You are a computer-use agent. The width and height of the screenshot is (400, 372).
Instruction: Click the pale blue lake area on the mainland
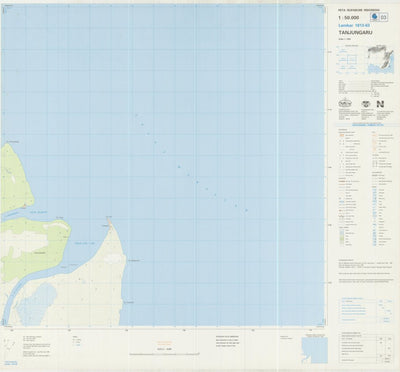coord(37,304)
